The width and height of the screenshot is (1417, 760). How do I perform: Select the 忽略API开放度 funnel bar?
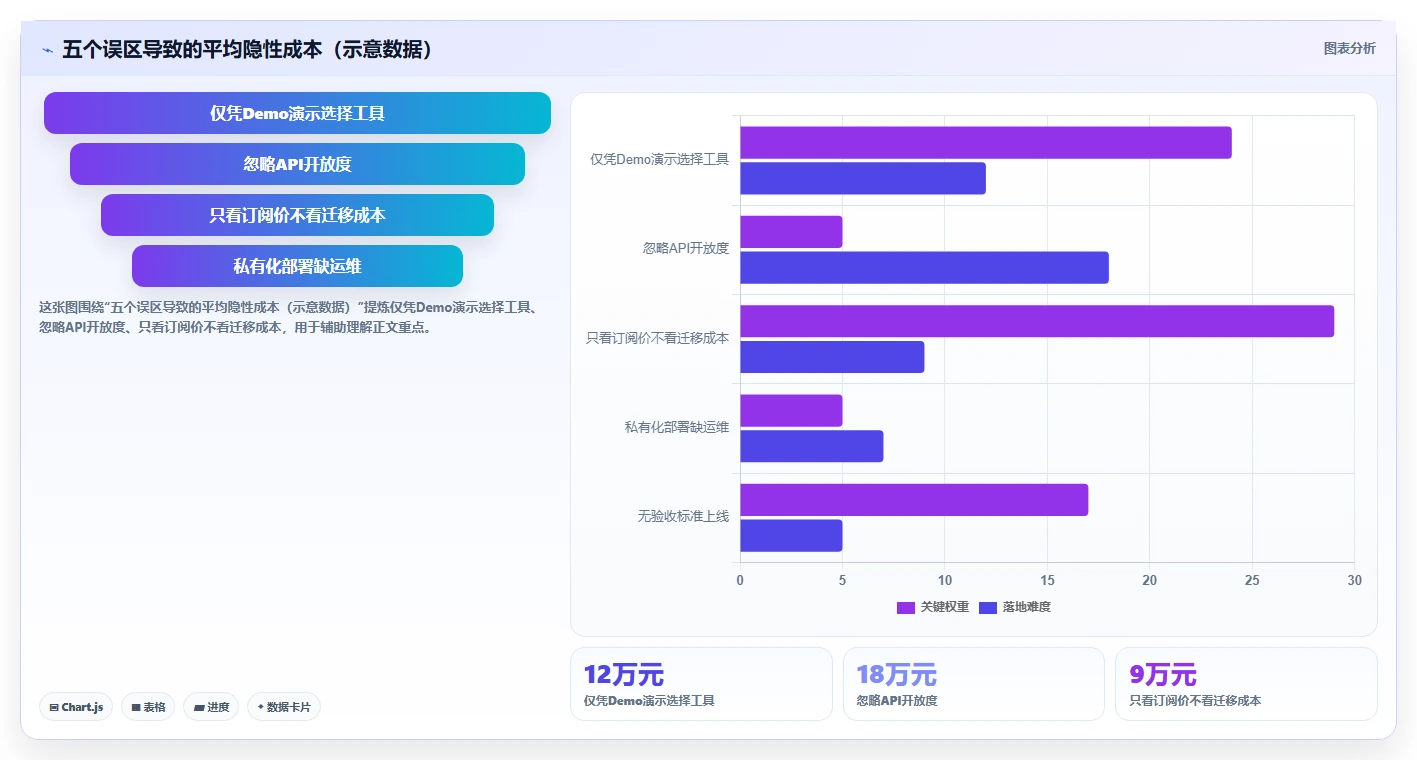297,164
